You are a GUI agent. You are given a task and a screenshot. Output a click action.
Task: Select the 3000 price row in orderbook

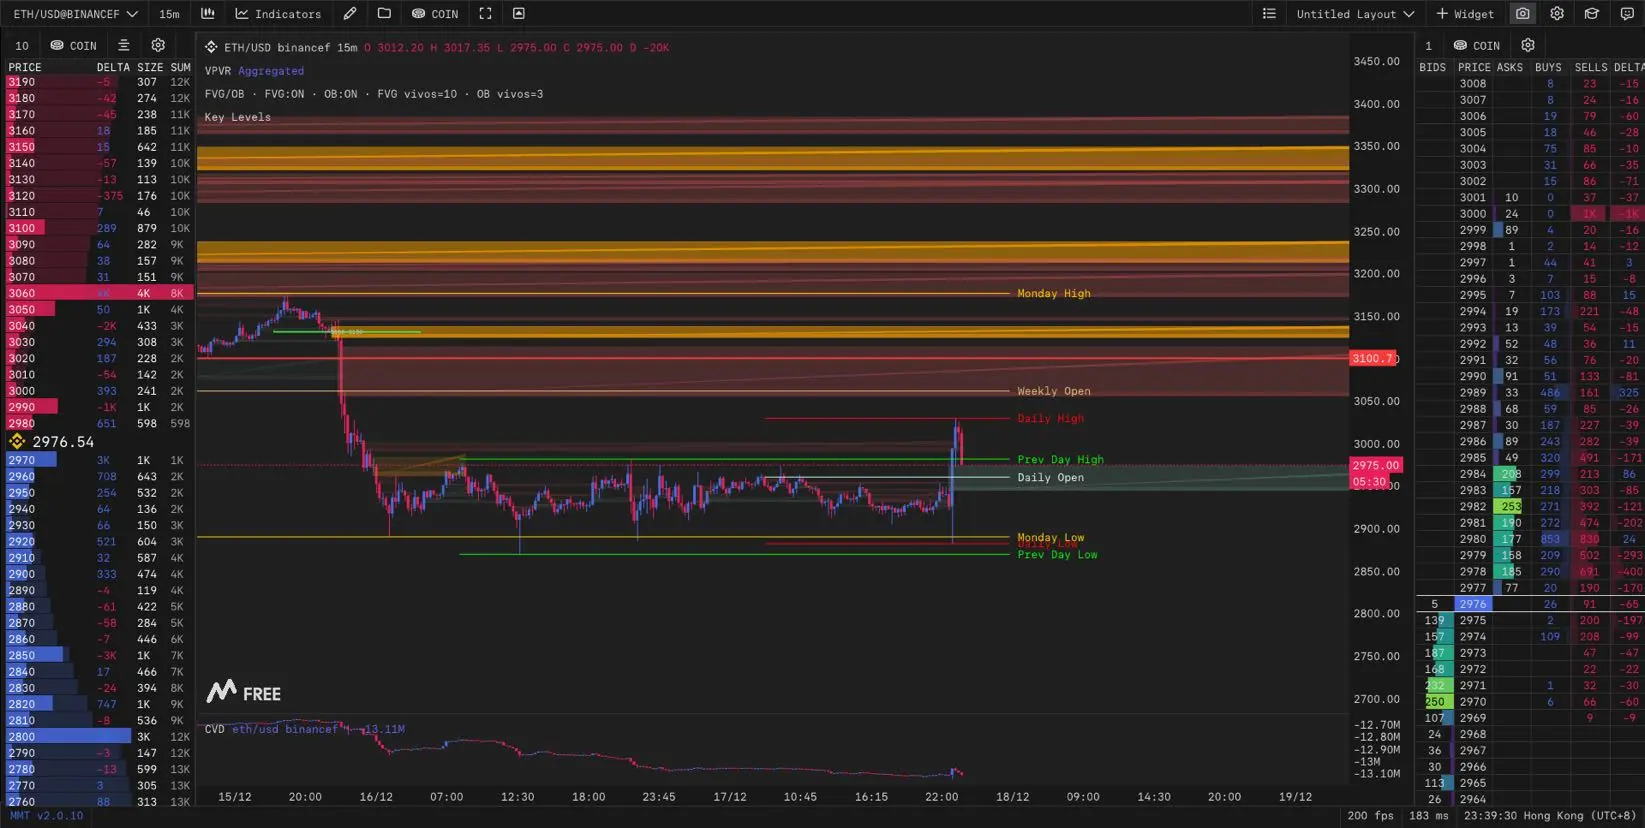pos(1530,213)
